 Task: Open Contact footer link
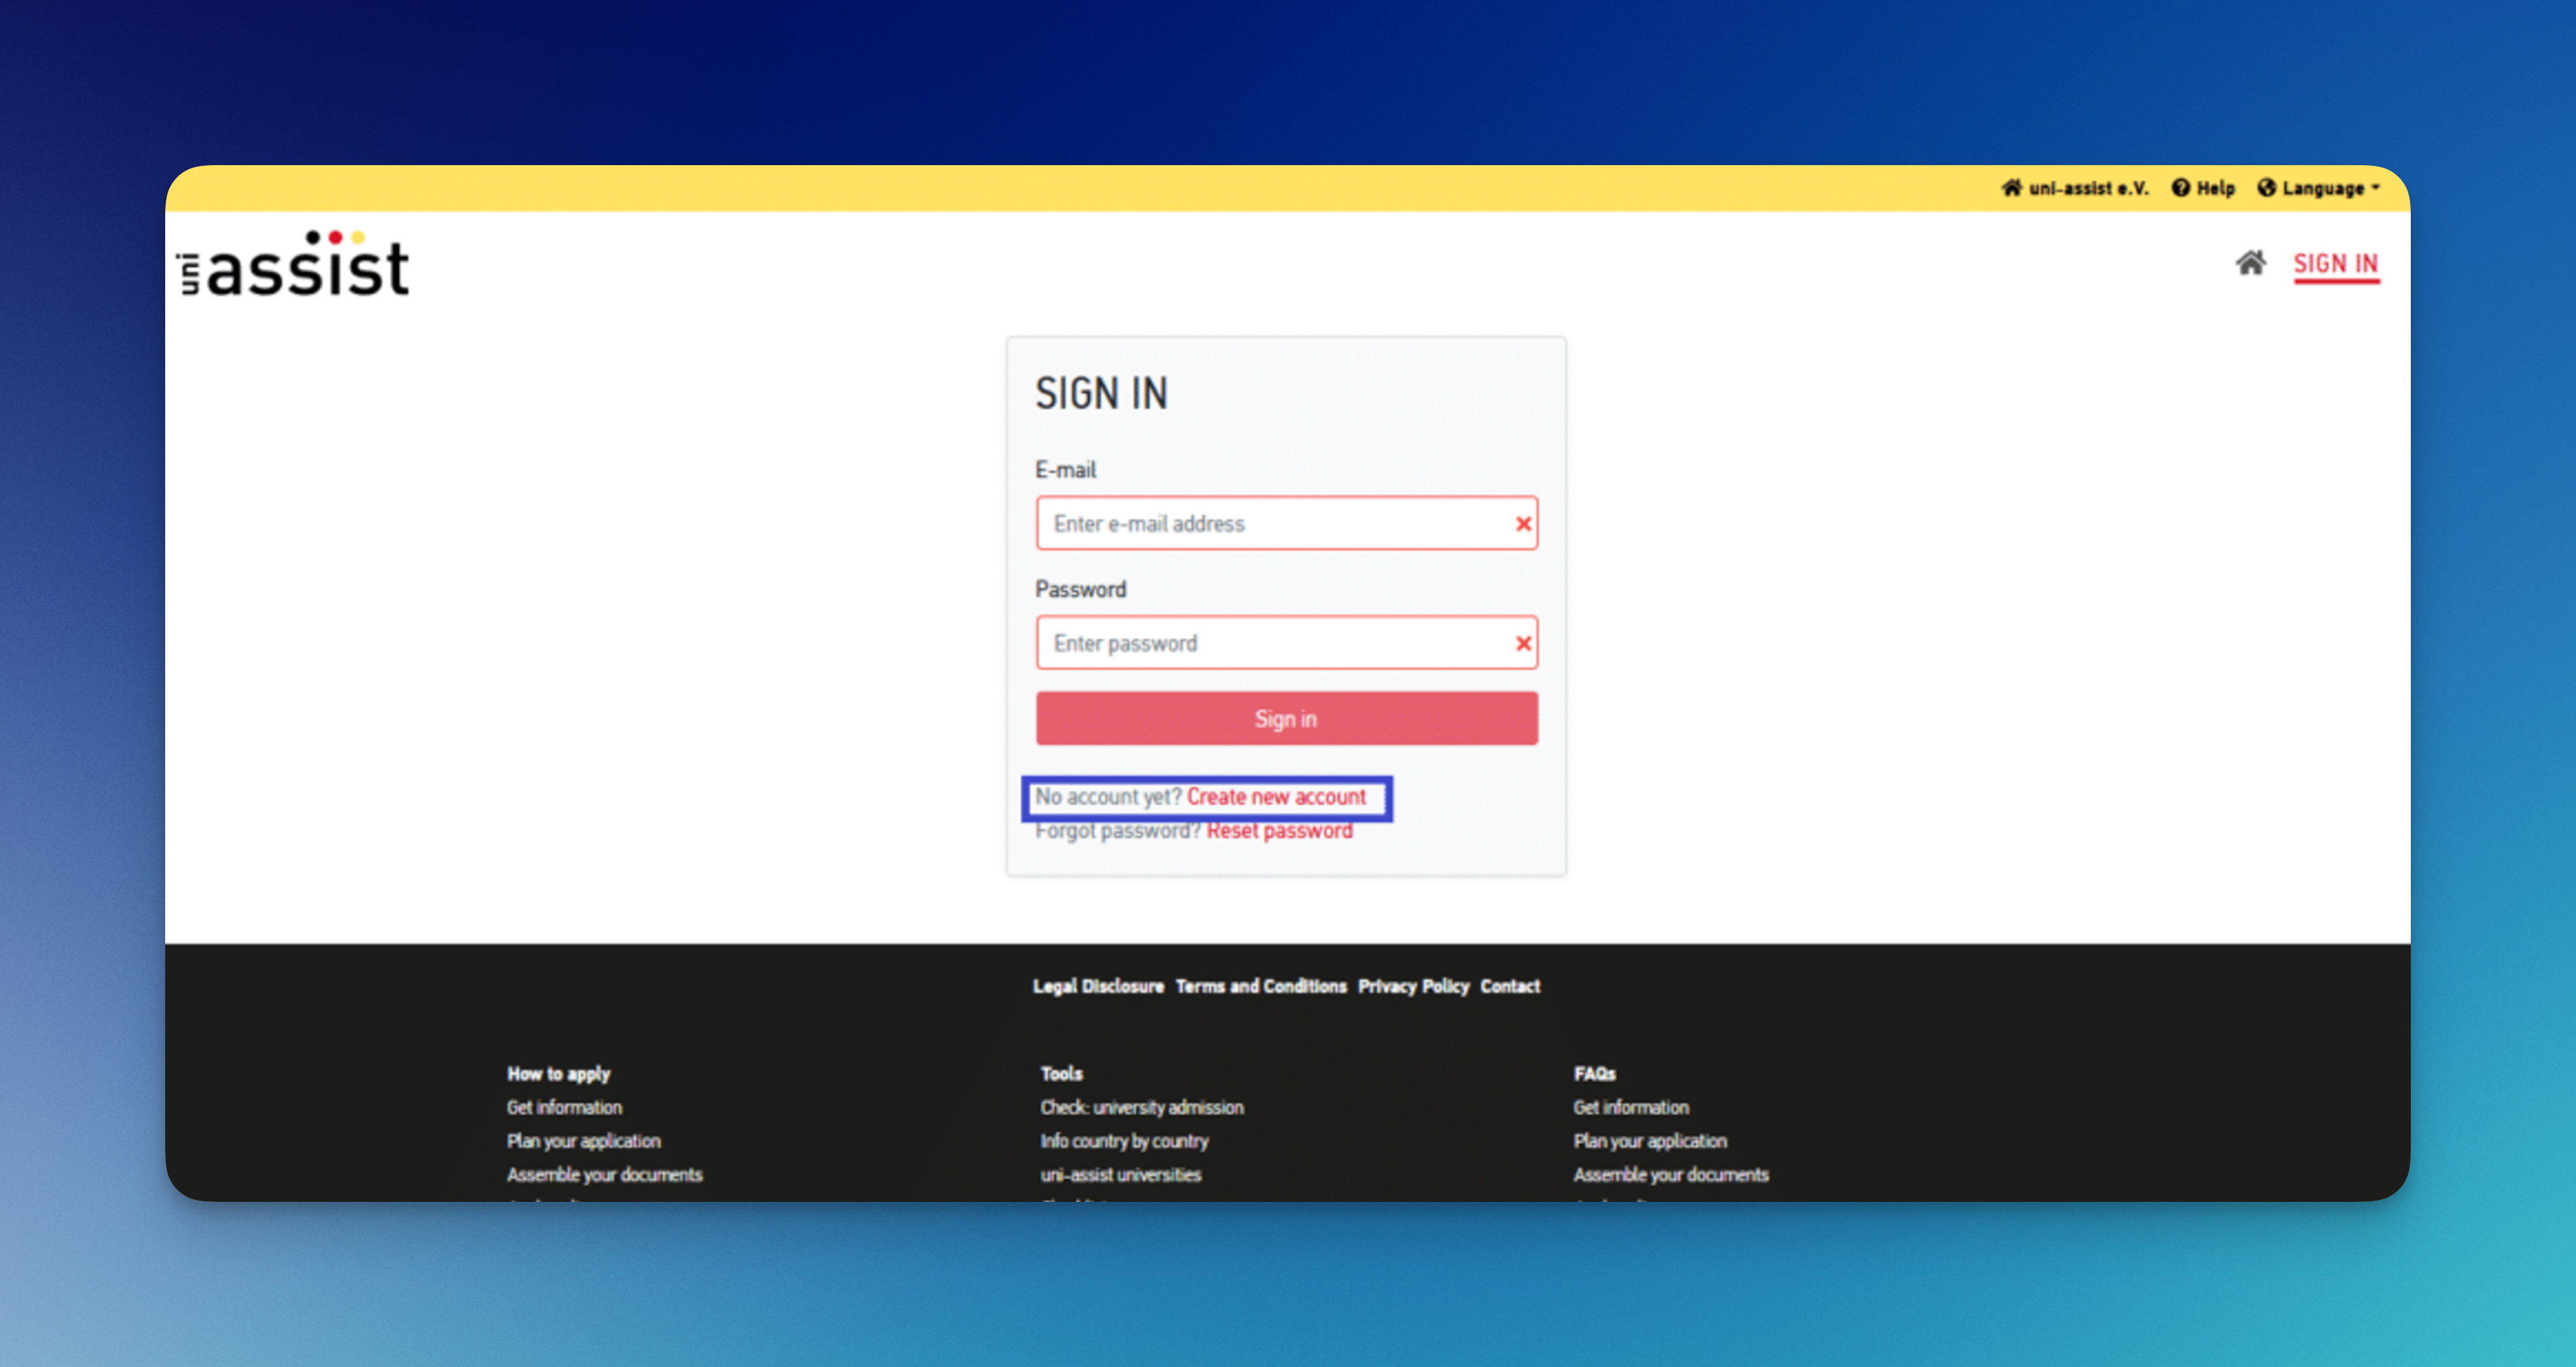tap(1510, 986)
